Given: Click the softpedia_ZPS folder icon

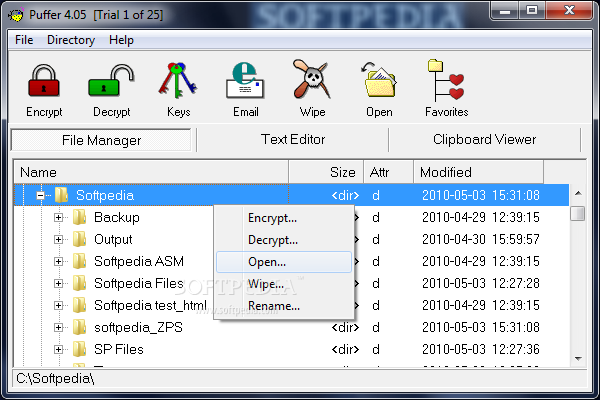Looking at the screenshot, I should click(79, 327).
